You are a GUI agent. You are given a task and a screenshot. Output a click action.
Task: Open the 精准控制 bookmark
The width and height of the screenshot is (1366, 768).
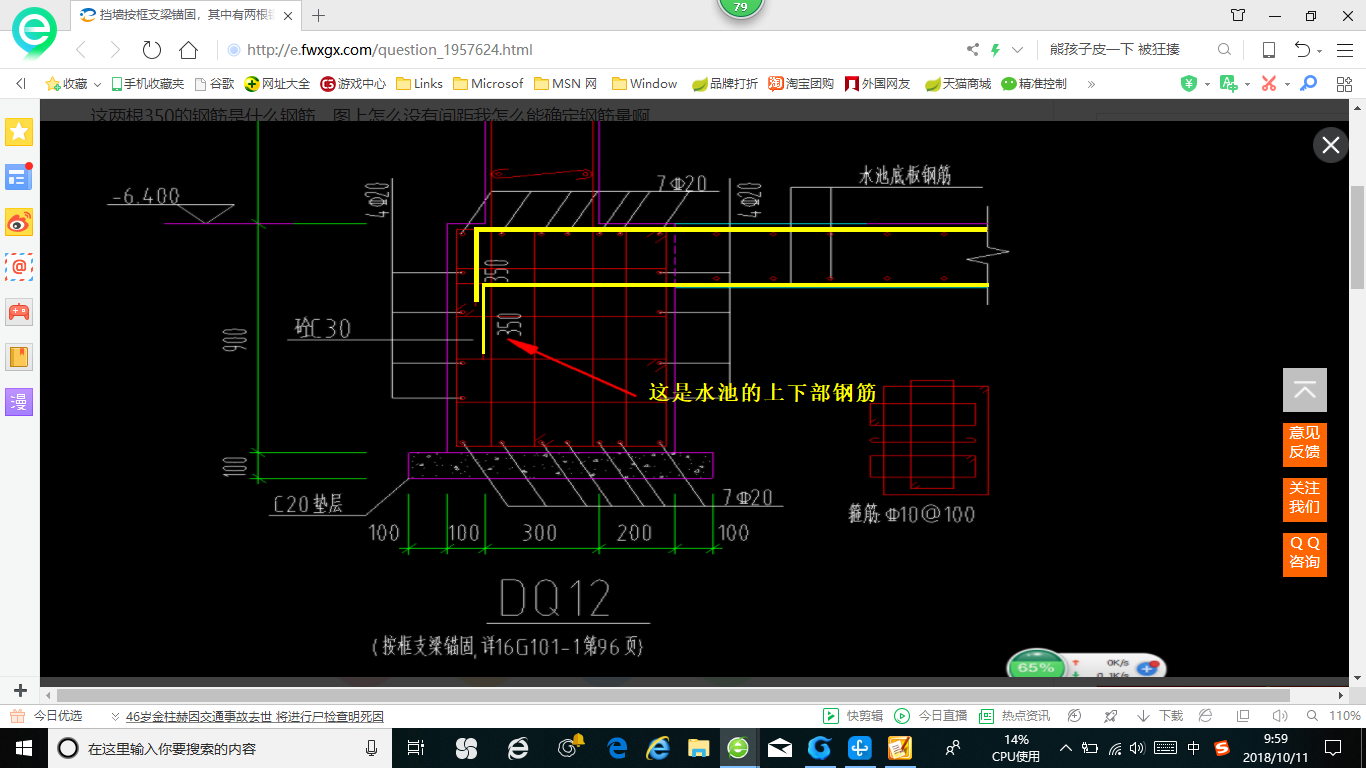point(1034,84)
